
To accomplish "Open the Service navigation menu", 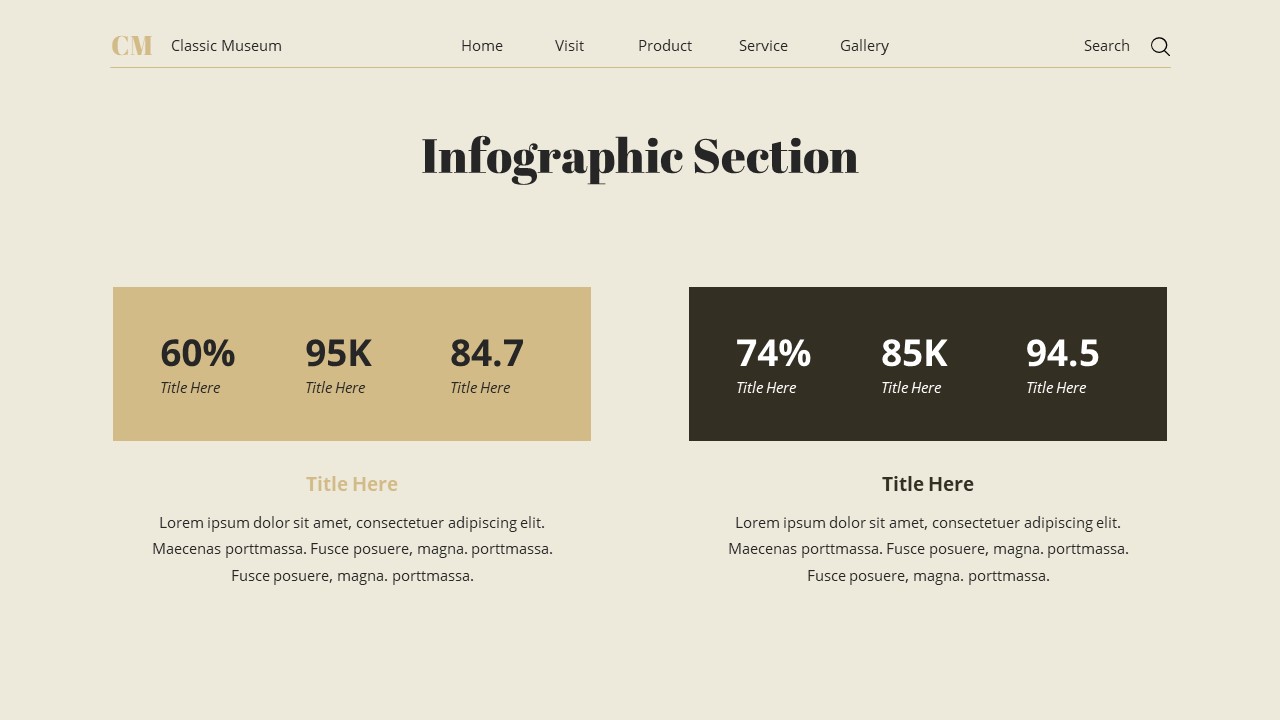I will [763, 45].
